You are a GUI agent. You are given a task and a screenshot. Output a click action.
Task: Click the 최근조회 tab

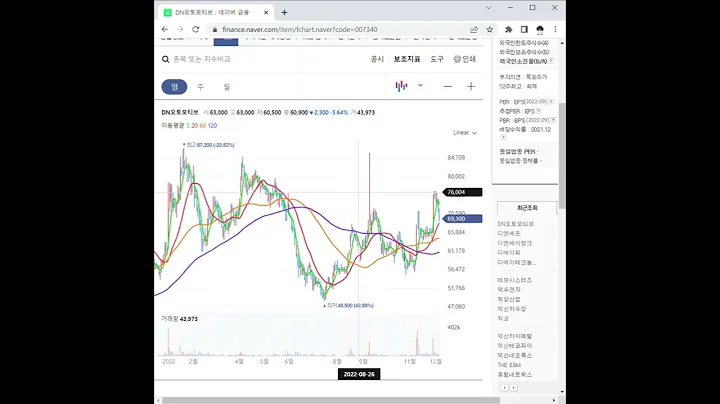click(527, 208)
